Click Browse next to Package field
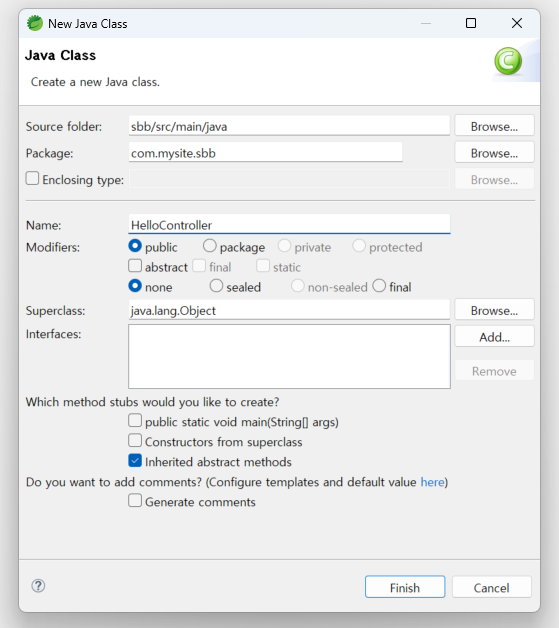Screen dimensions: 559x628 pos(494,153)
